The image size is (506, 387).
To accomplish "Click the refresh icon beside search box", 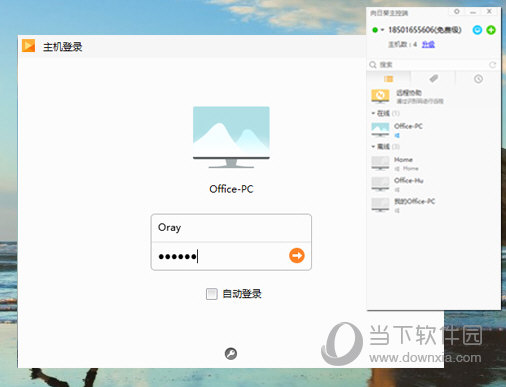I will tap(492, 65).
